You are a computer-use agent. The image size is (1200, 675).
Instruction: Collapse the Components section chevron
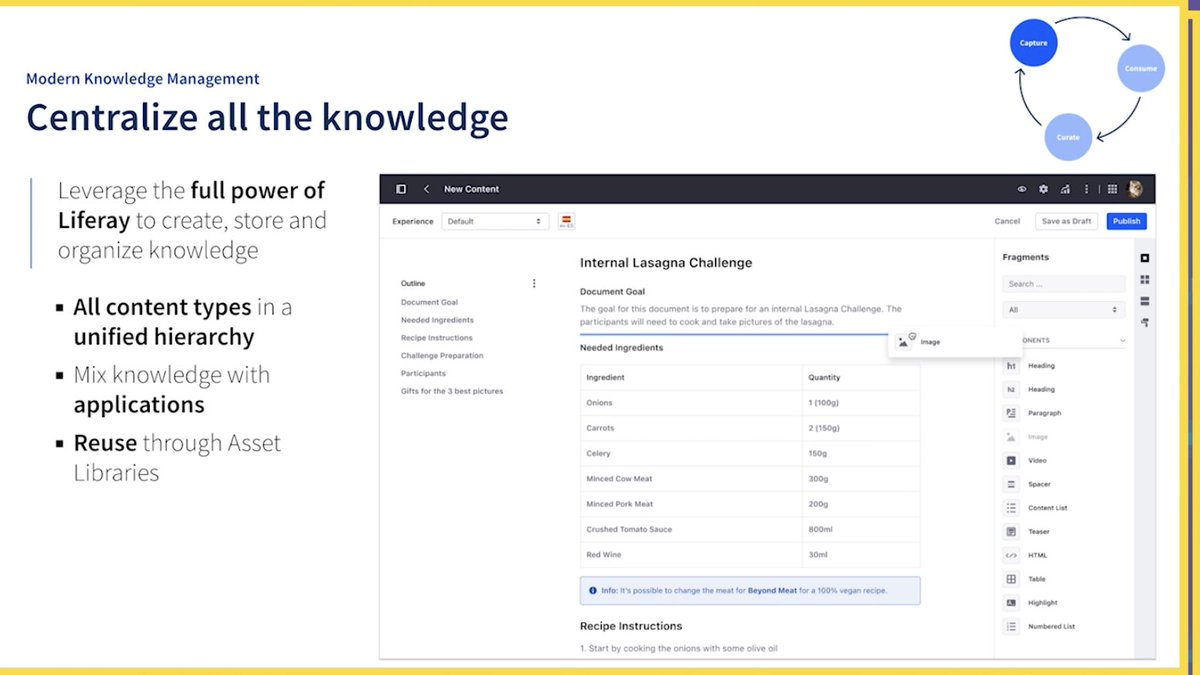point(1122,341)
